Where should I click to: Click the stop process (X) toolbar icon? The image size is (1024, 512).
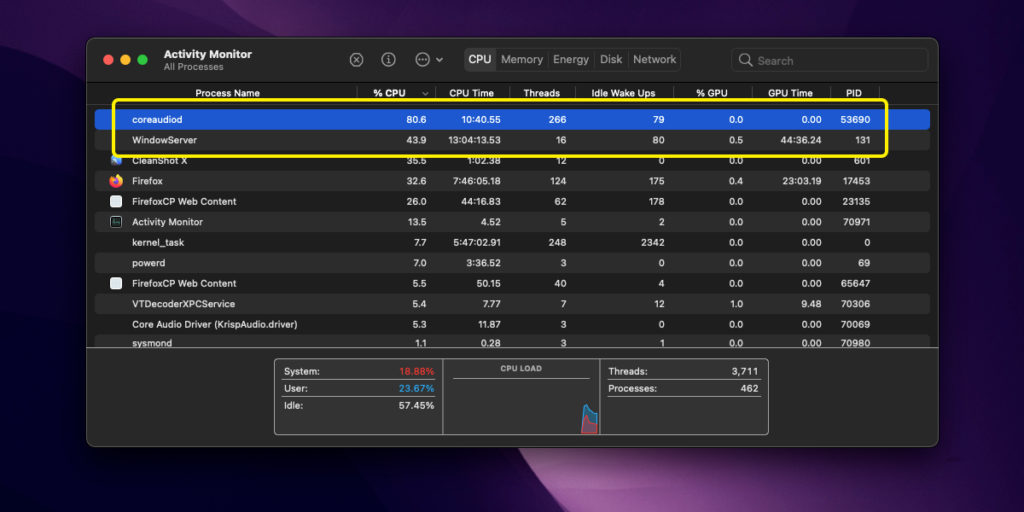pos(356,60)
